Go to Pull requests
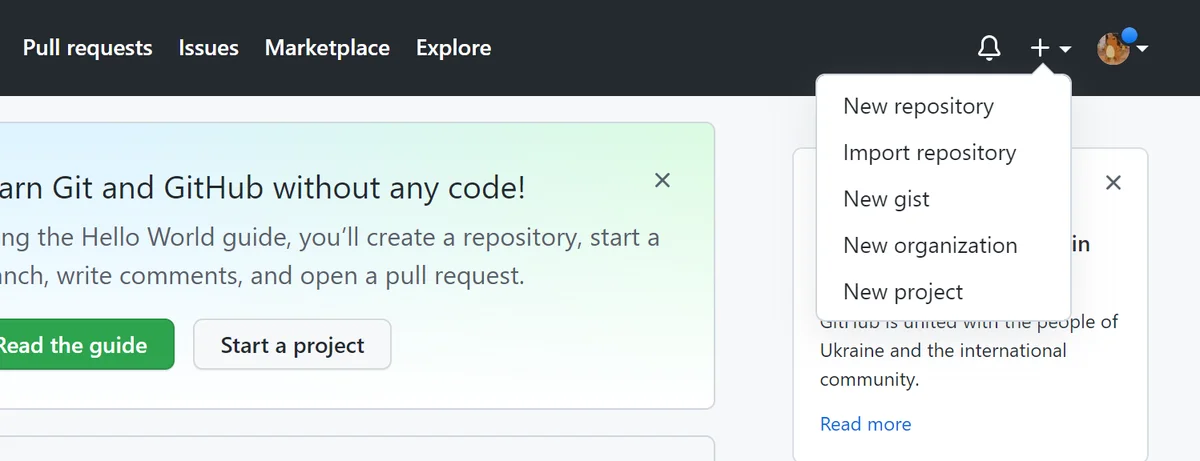Viewport: 1200px width, 461px height. tap(88, 48)
